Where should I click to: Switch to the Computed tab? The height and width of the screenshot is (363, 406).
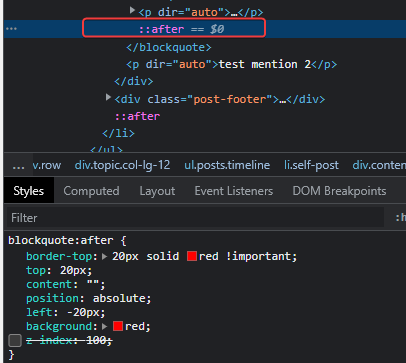tap(91, 191)
